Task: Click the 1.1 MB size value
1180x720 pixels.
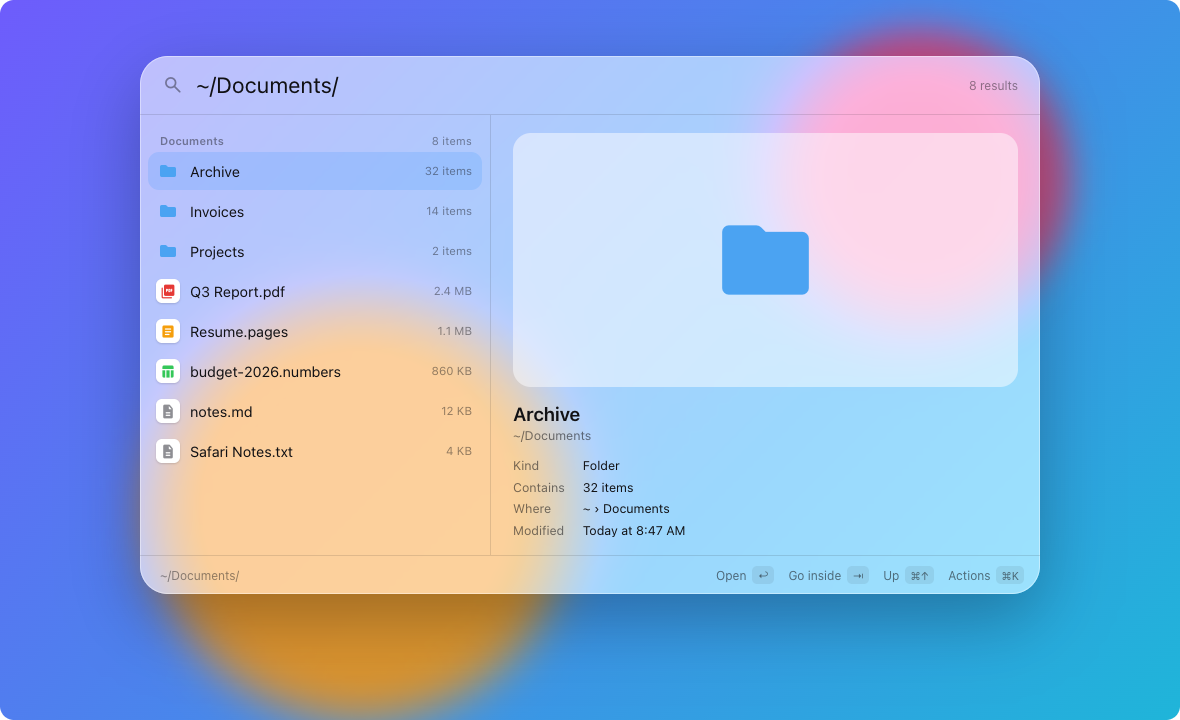Action: pyautogui.click(x=455, y=330)
